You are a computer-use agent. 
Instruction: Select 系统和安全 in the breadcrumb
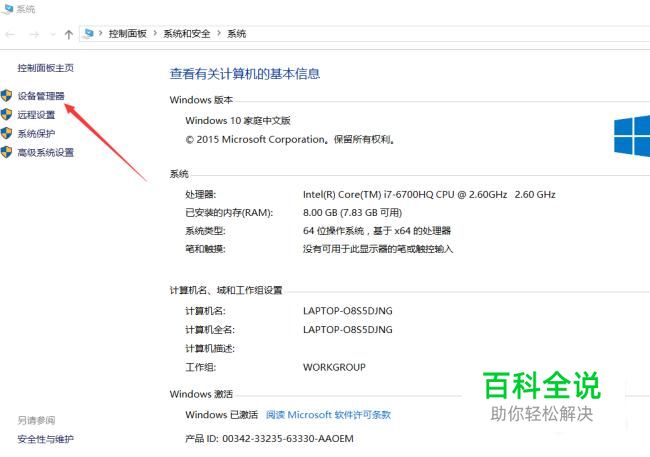coord(187,34)
